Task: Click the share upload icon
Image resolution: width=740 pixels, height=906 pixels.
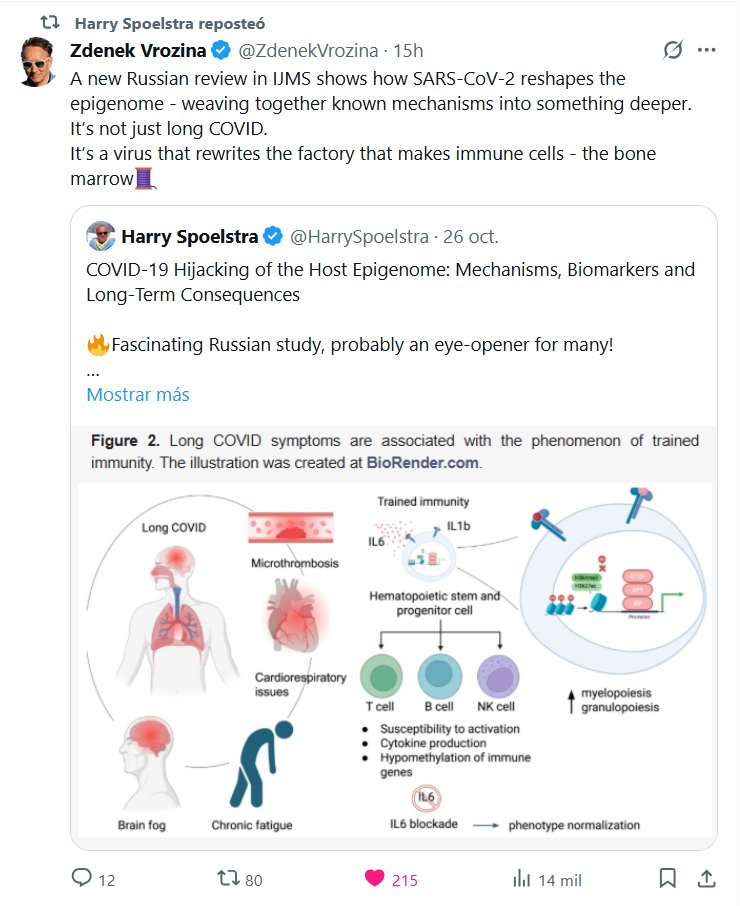Action: tap(705, 879)
